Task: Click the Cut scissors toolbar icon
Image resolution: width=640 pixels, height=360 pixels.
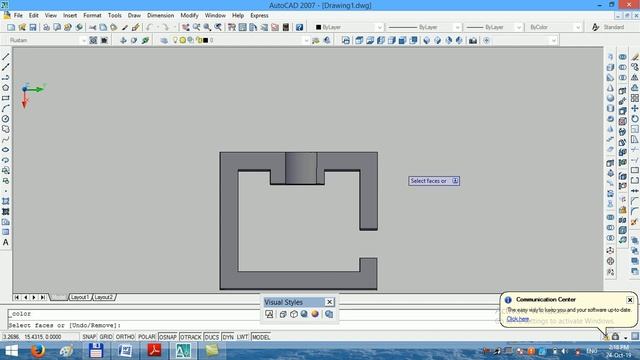Action: pos(93,27)
